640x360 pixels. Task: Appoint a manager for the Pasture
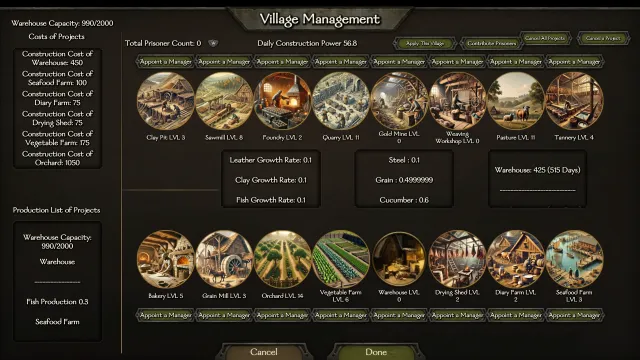click(x=516, y=62)
